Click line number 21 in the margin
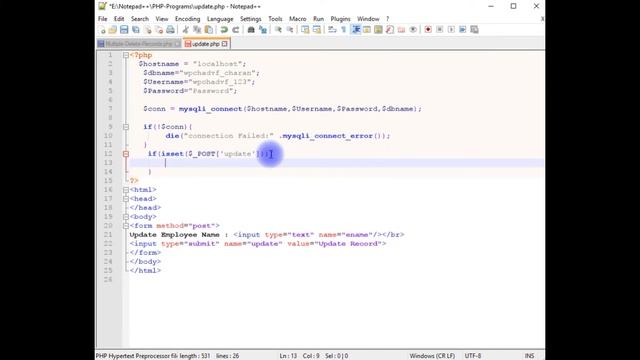 (x=108, y=235)
